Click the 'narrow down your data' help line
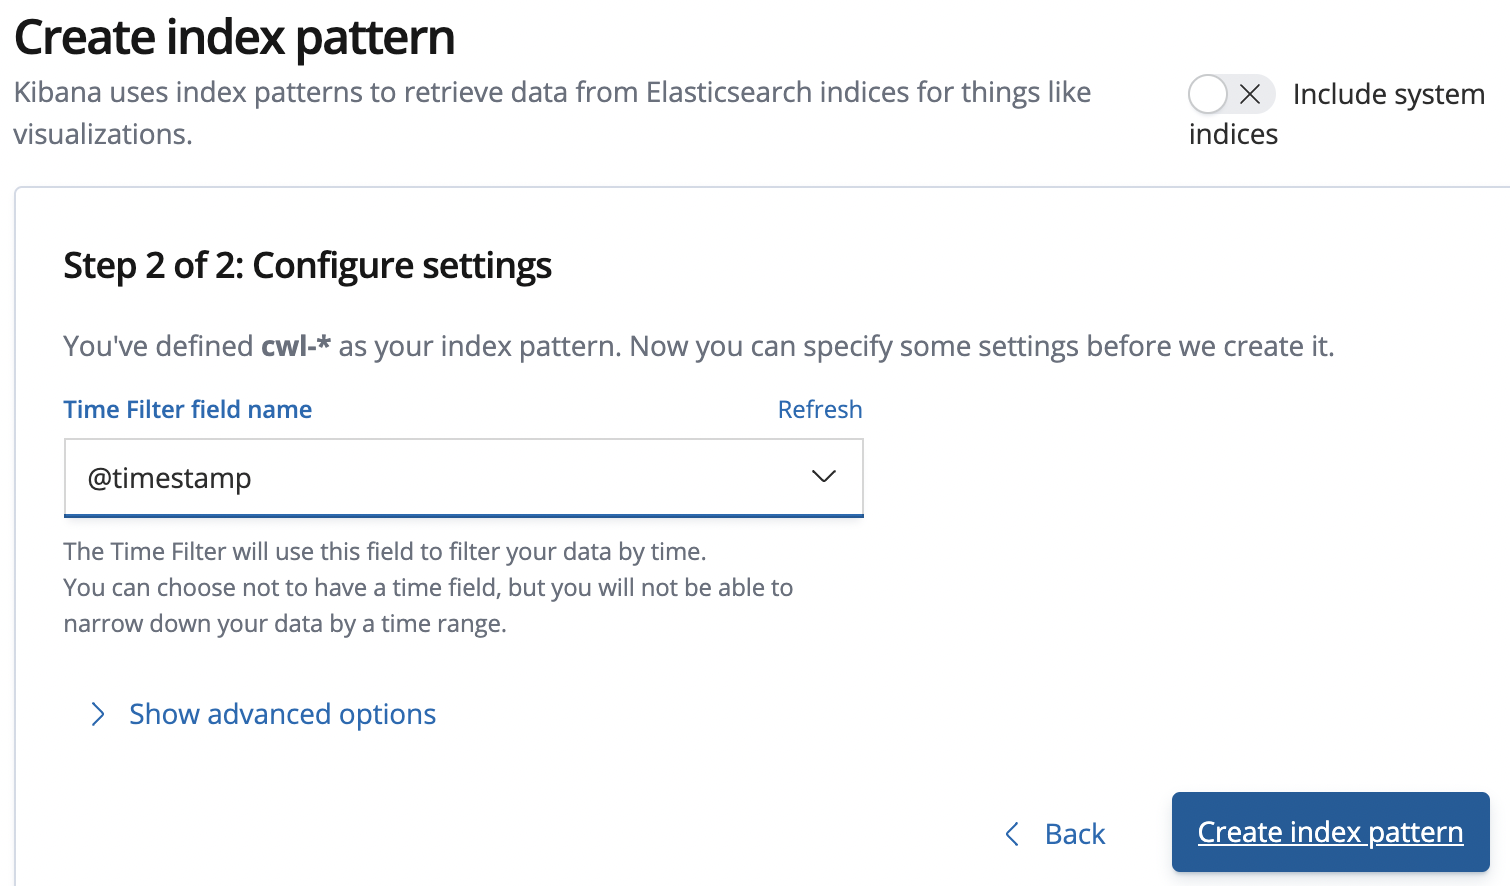This screenshot has width=1510, height=886. coord(285,624)
